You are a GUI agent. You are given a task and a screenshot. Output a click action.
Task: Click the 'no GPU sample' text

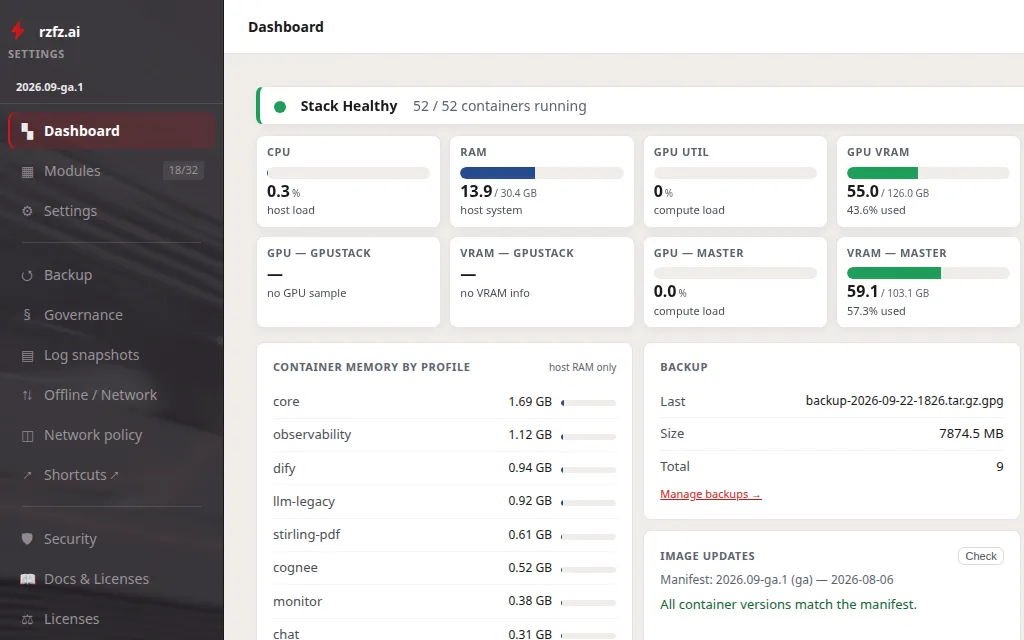(306, 293)
